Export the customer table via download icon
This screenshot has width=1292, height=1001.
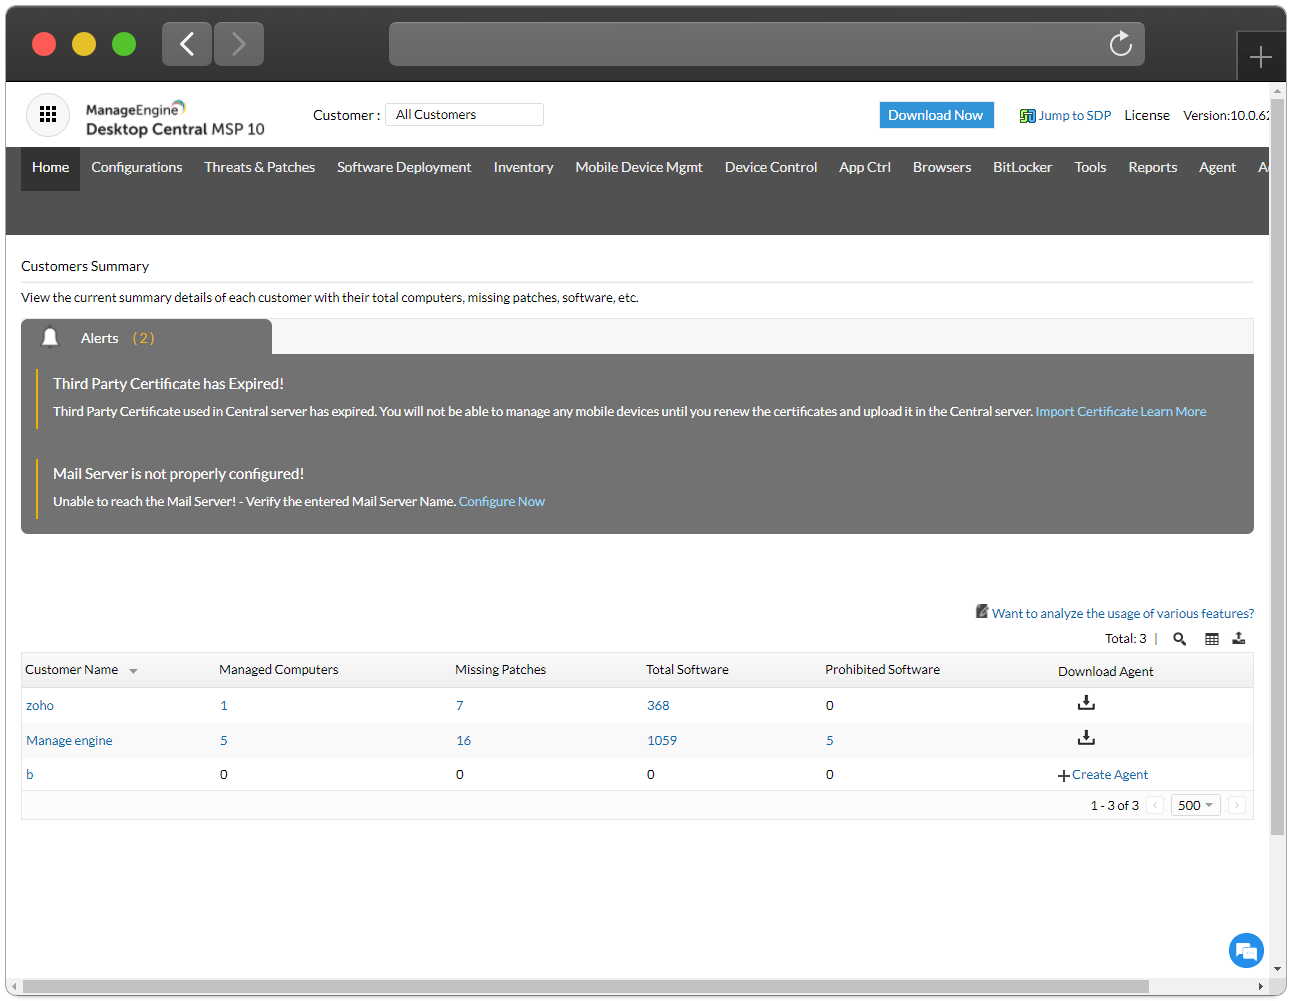[1239, 639]
